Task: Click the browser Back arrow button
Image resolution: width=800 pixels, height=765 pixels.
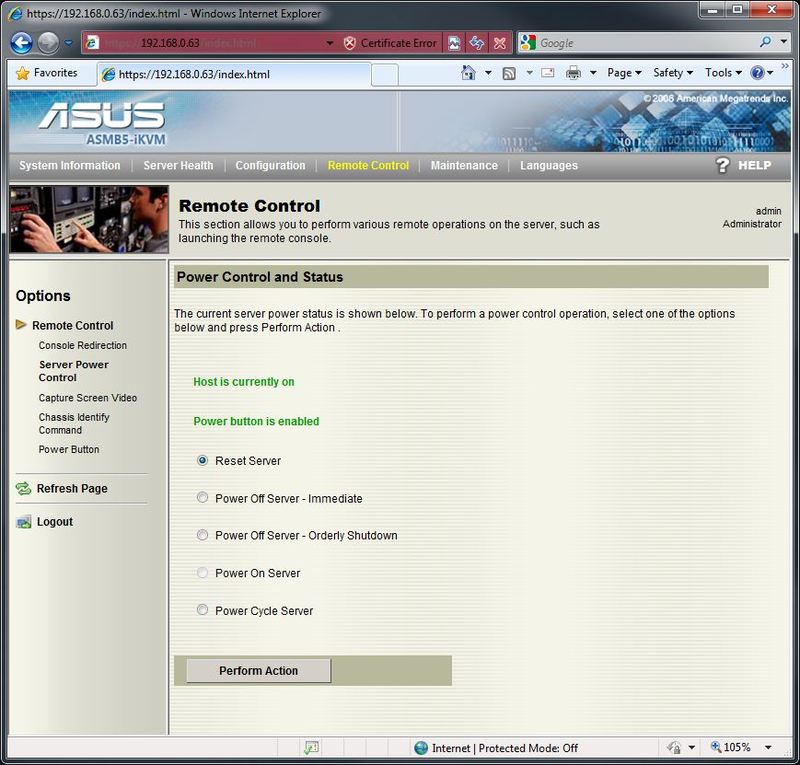Action: click(x=22, y=43)
